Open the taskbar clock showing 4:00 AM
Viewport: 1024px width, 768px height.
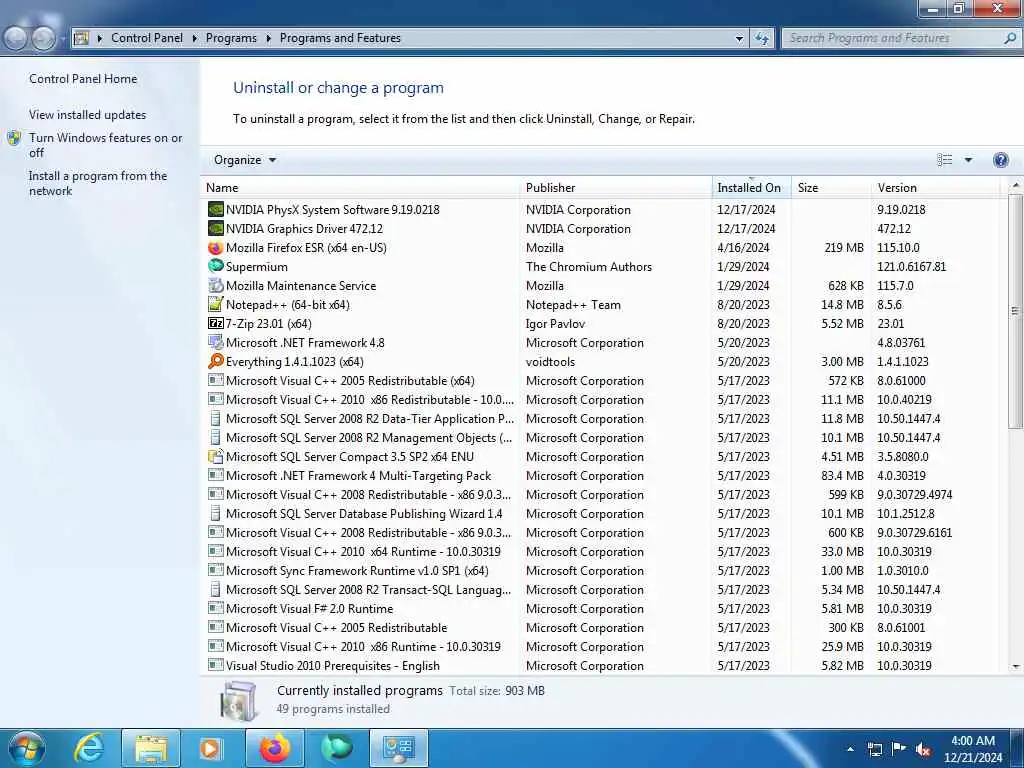pyautogui.click(x=972, y=749)
